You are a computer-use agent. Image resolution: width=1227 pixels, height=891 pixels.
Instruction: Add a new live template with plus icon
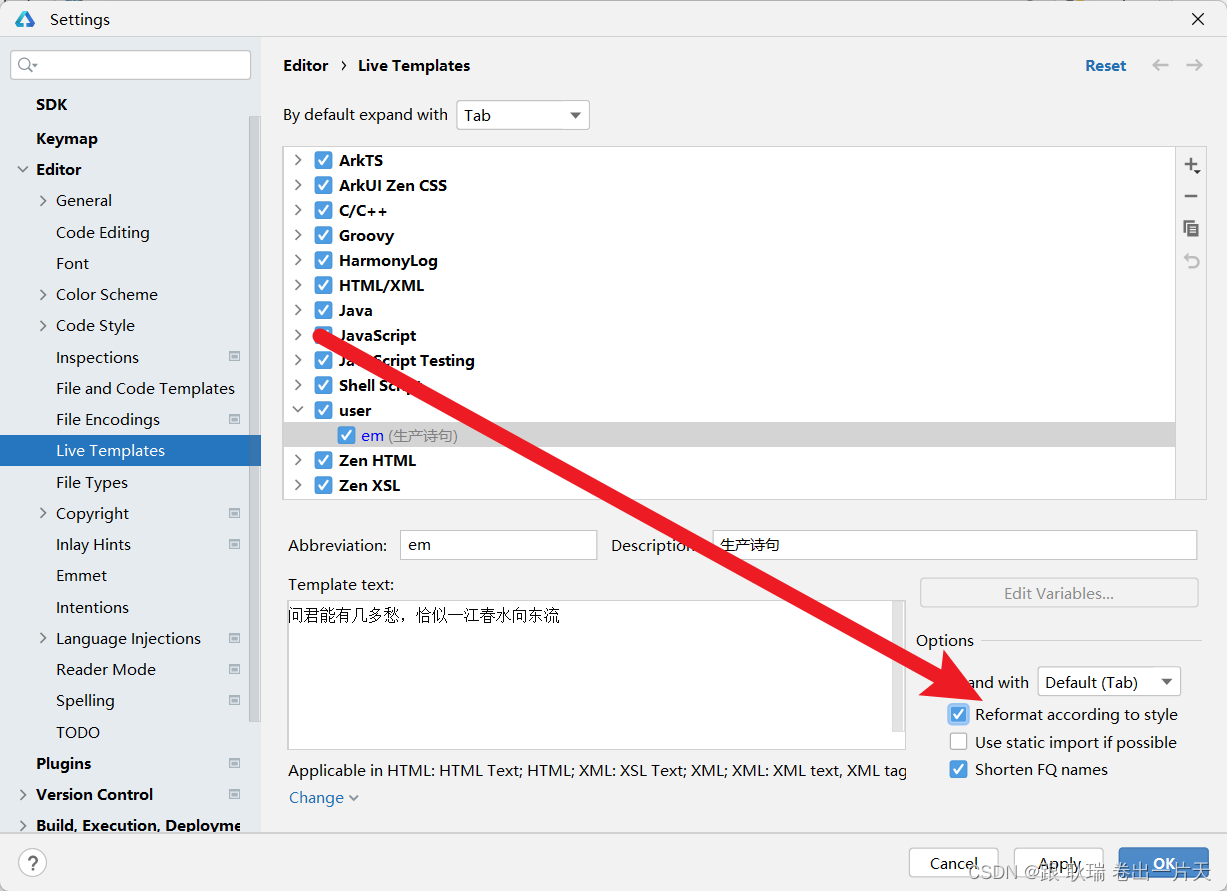[1191, 165]
